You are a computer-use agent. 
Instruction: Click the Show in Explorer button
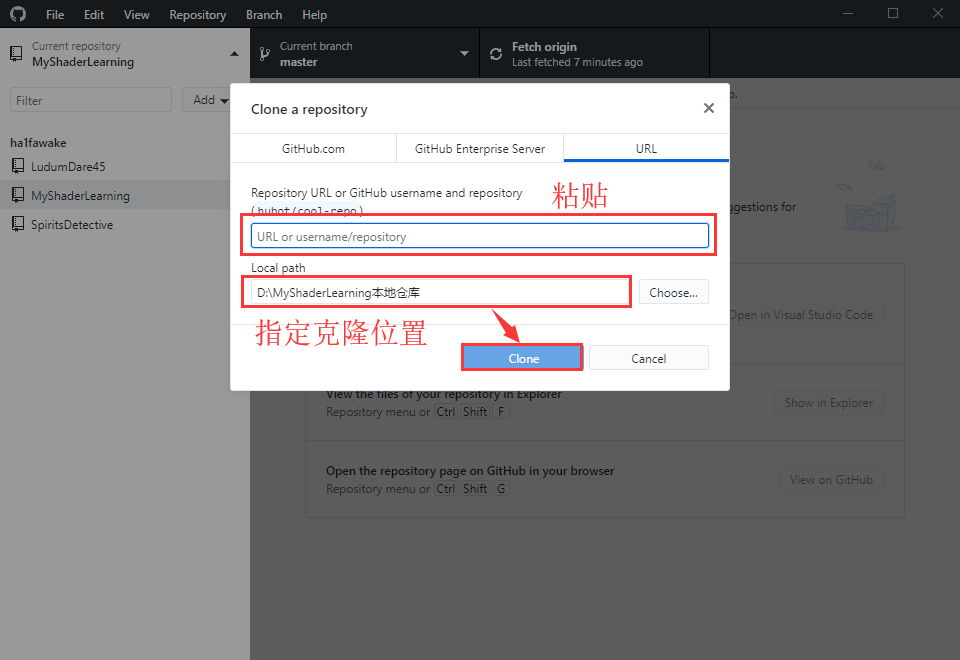[829, 402]
